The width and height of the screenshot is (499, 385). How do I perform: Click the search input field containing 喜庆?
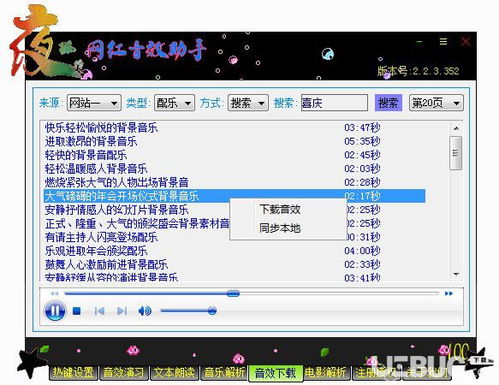[334, 103]
